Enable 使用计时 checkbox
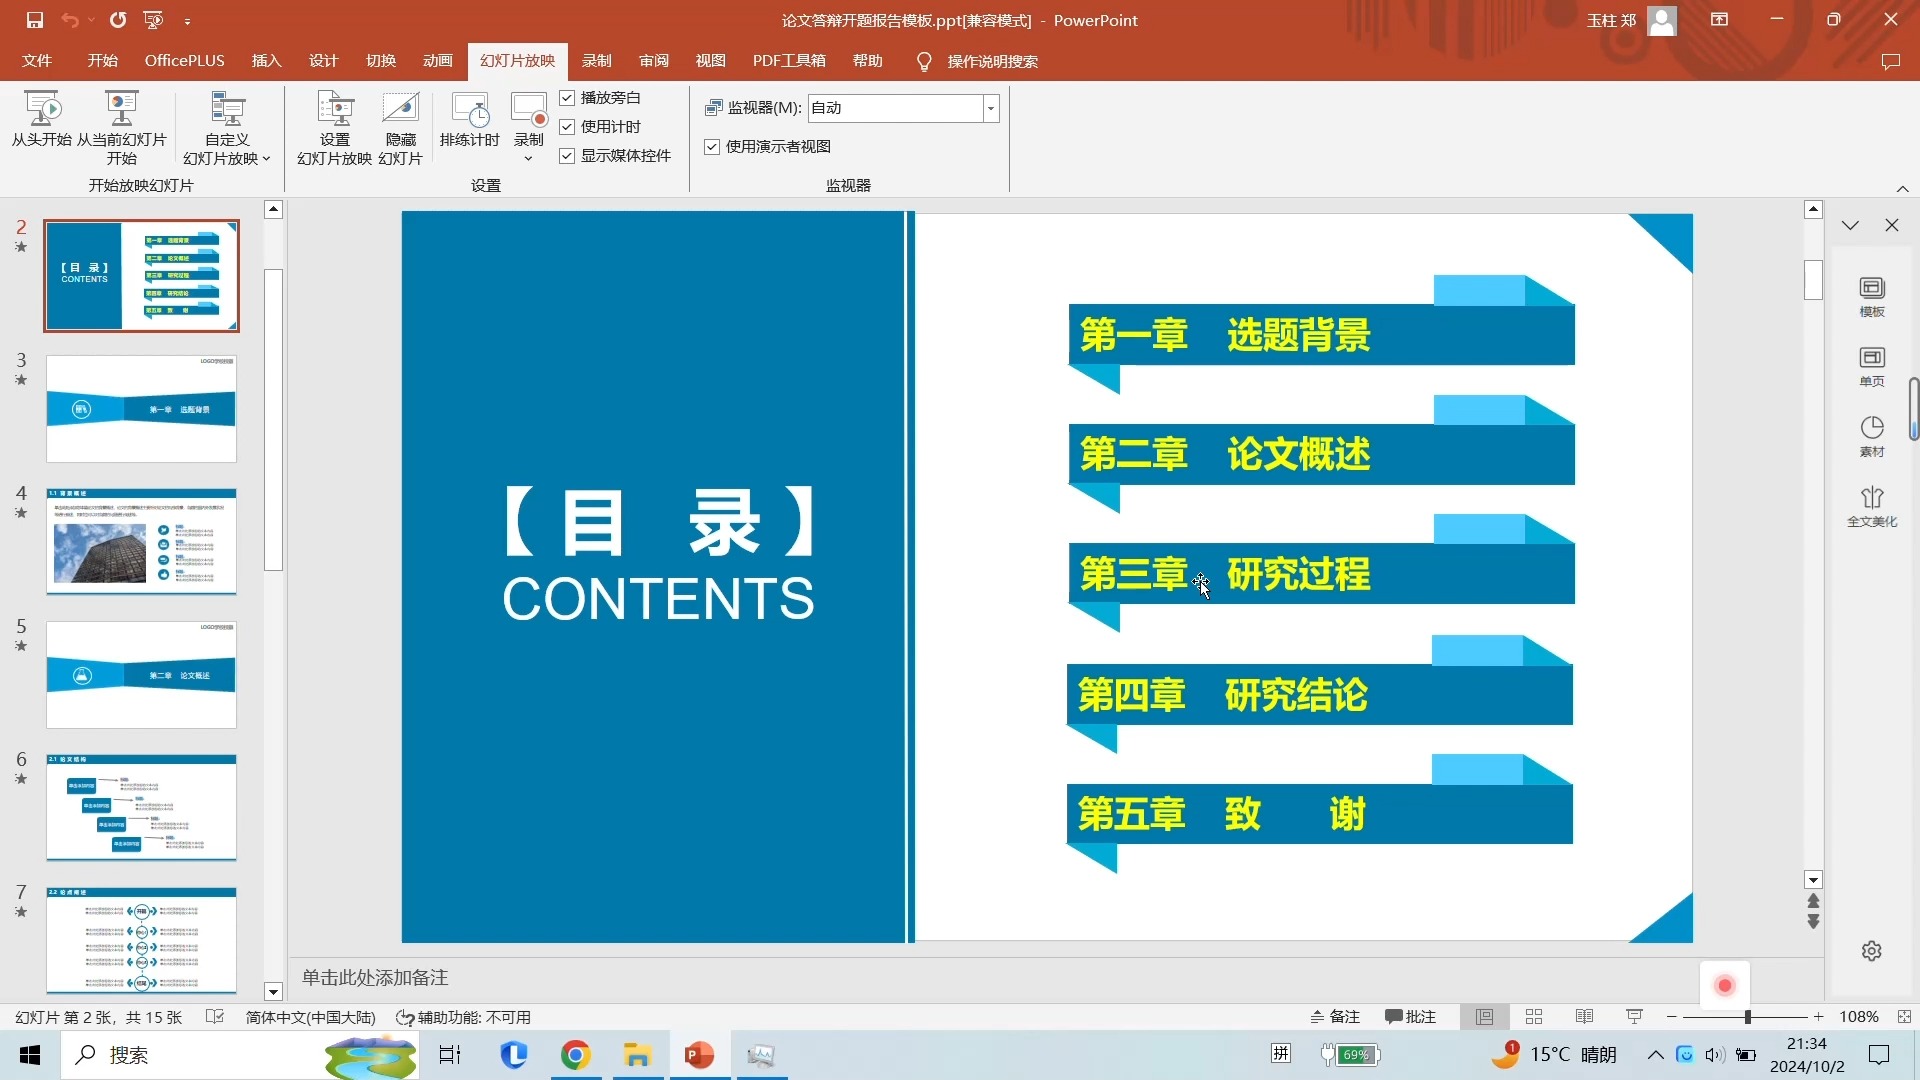Screen dimensions: 1920x1080 (x=567, y=125)
